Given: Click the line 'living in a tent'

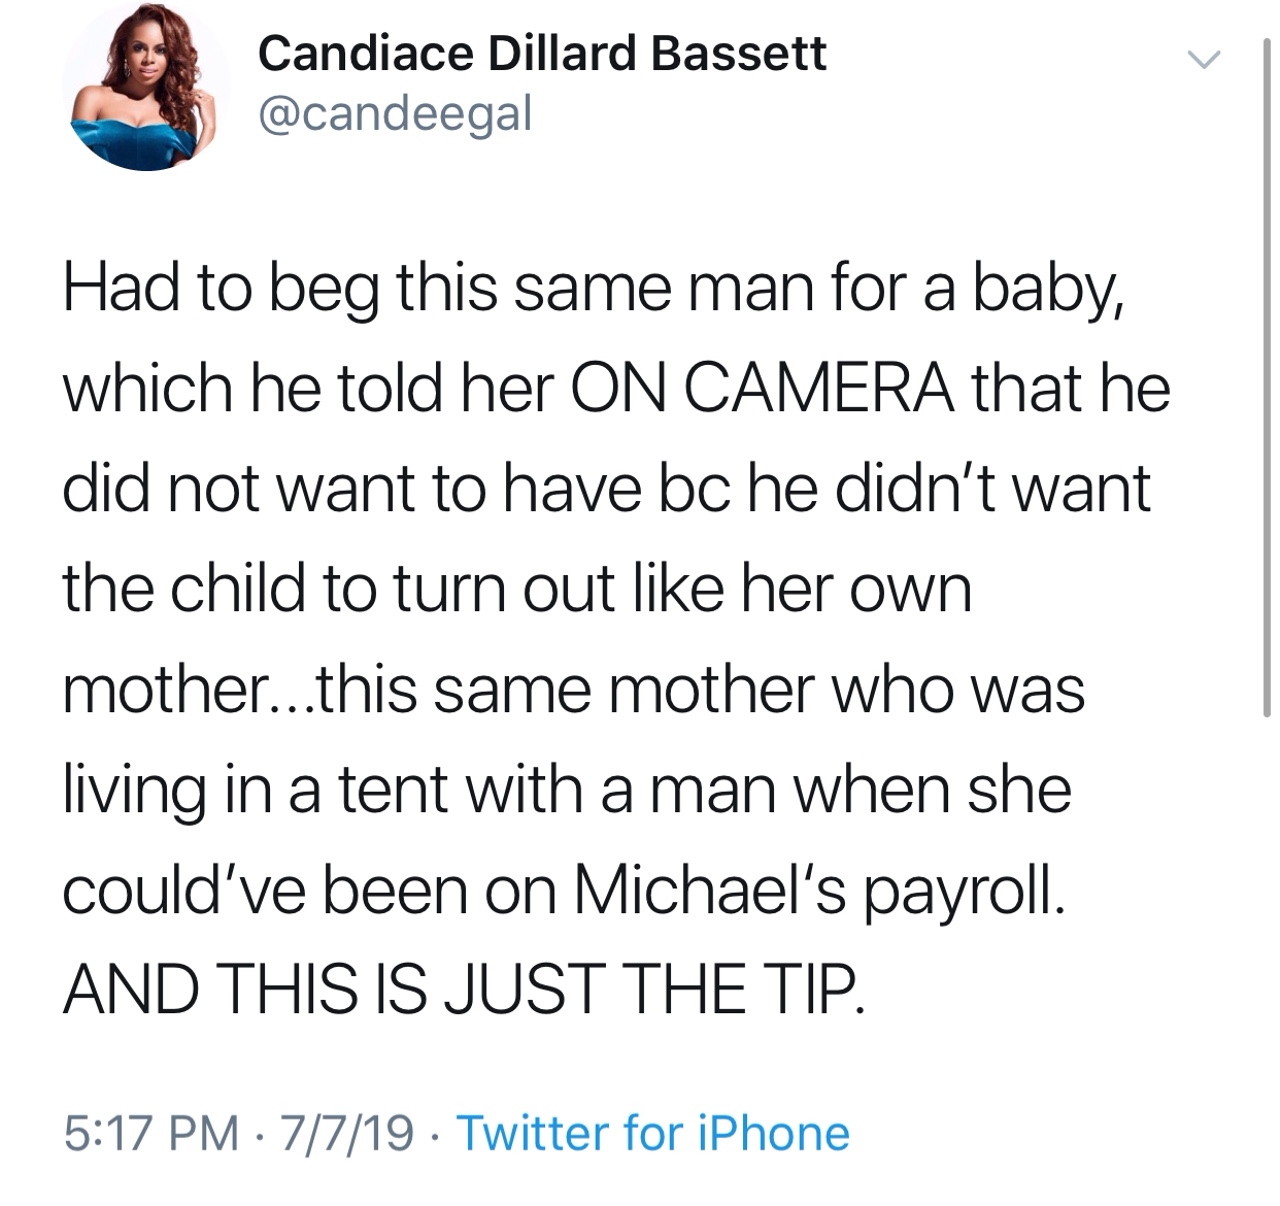Looking at the screenshot, I should pyautogui.click(x=567, y=791).
